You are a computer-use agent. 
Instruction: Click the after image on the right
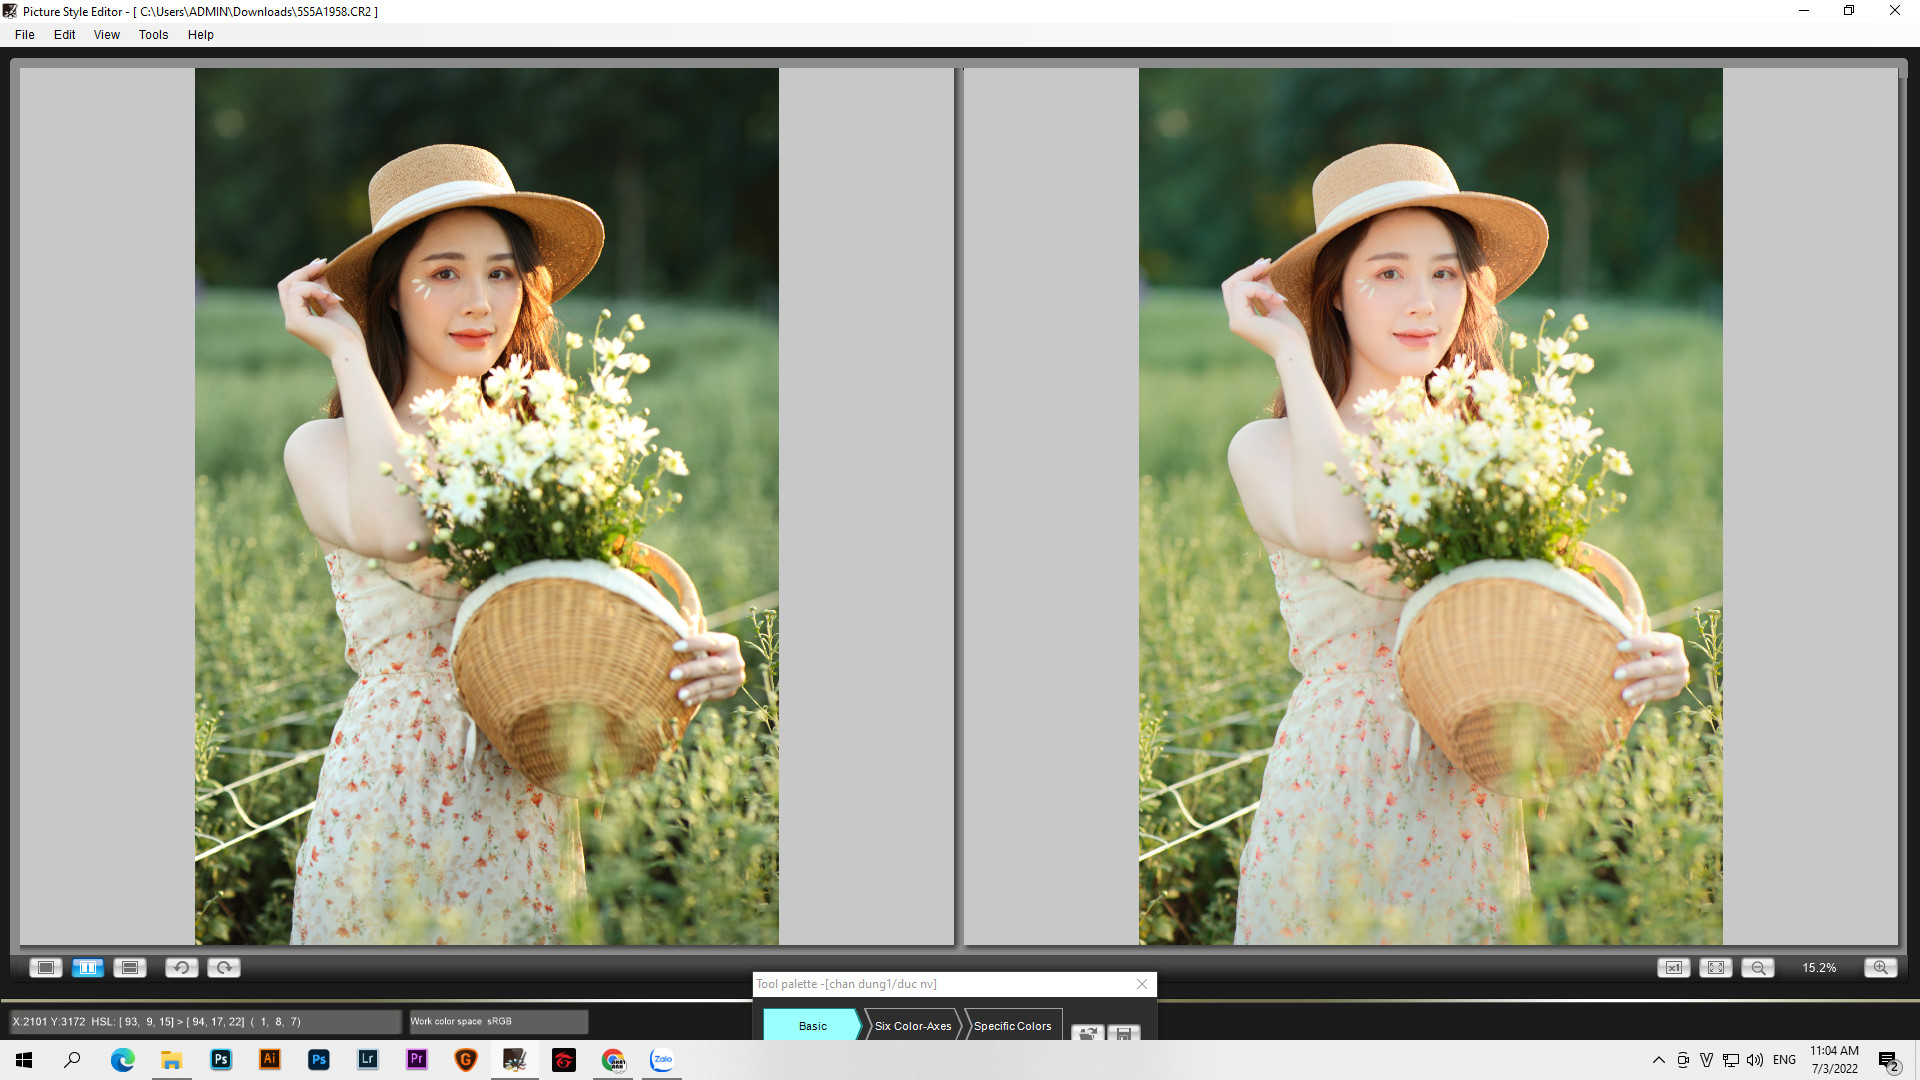(1431, 506)
